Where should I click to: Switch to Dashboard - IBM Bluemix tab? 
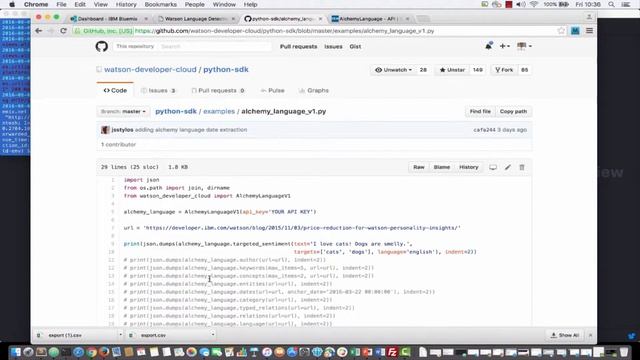108,19
